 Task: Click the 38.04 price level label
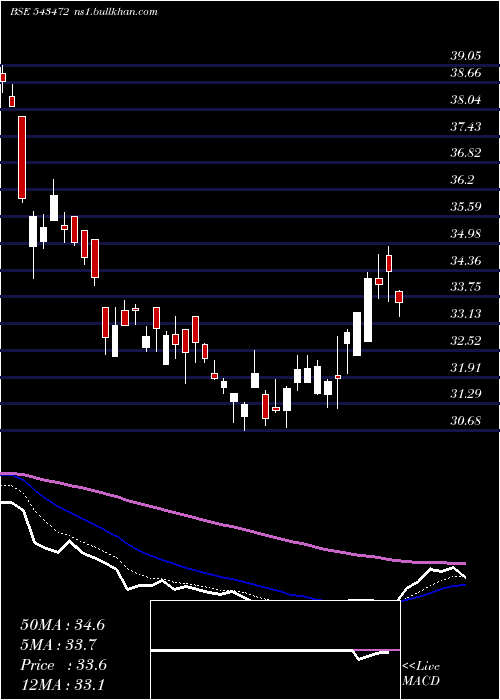coord(466,100)
